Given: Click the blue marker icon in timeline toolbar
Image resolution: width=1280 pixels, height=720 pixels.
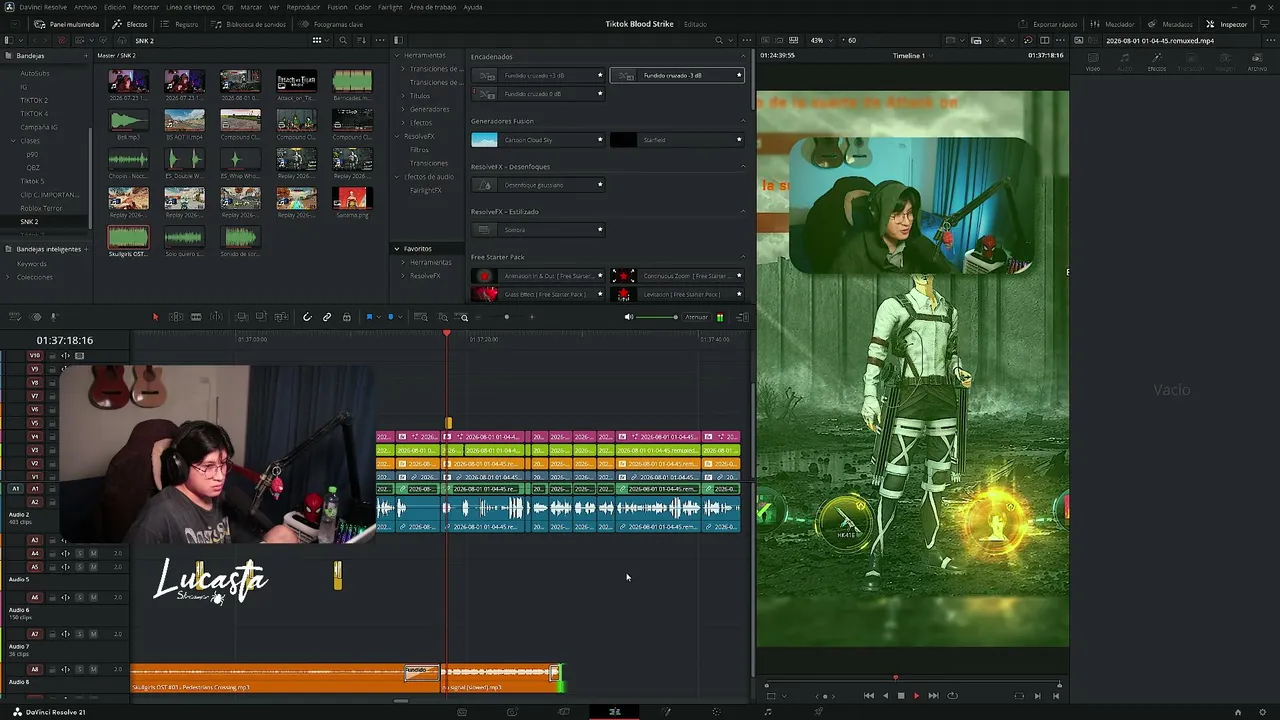Looking at the screenshot, I should [x=391, y=317].
